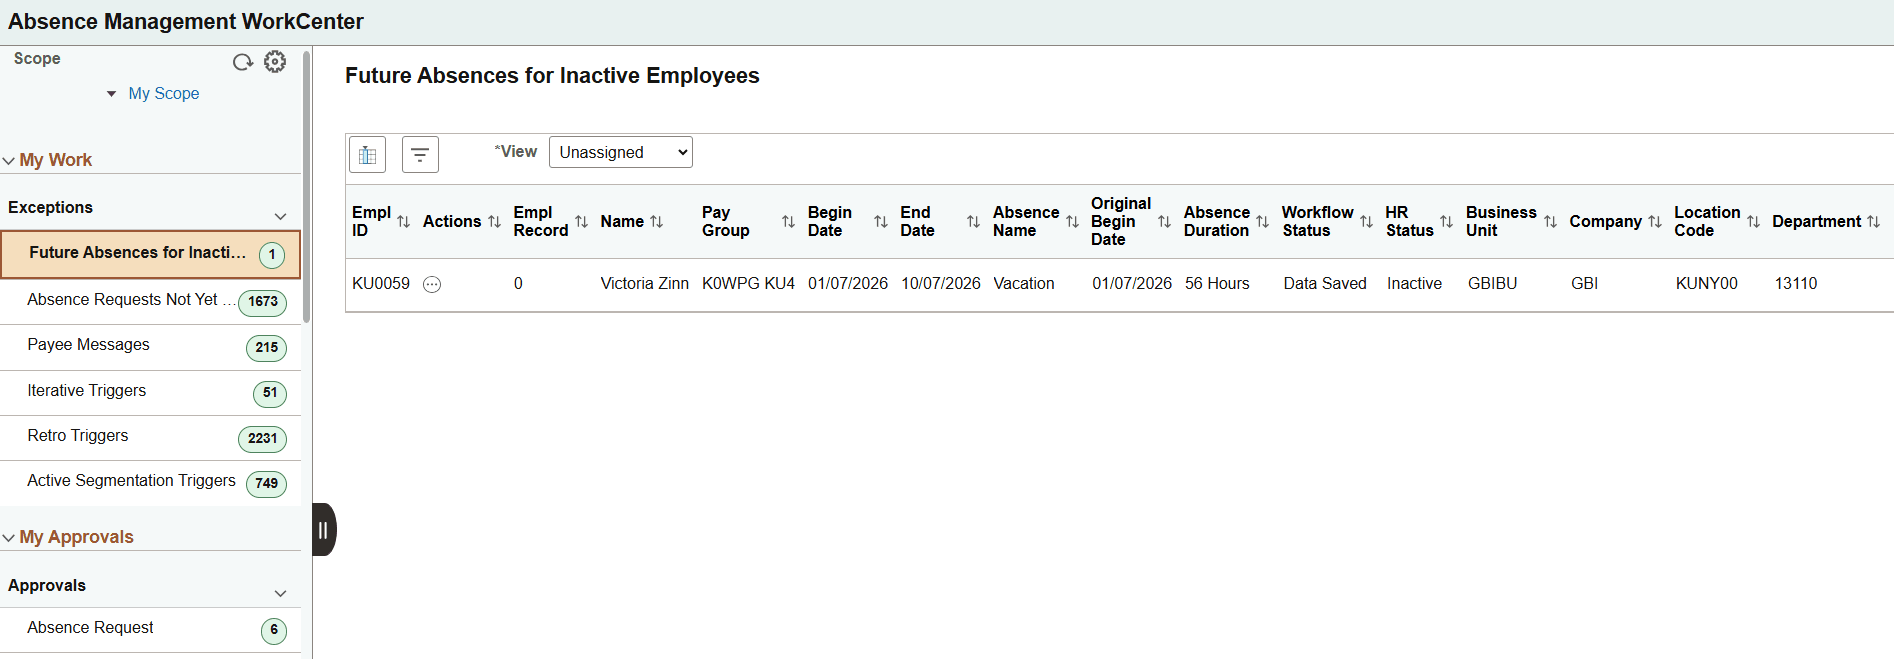
Task: Collapse the side panel using the handle
Action: click(324, 530)
